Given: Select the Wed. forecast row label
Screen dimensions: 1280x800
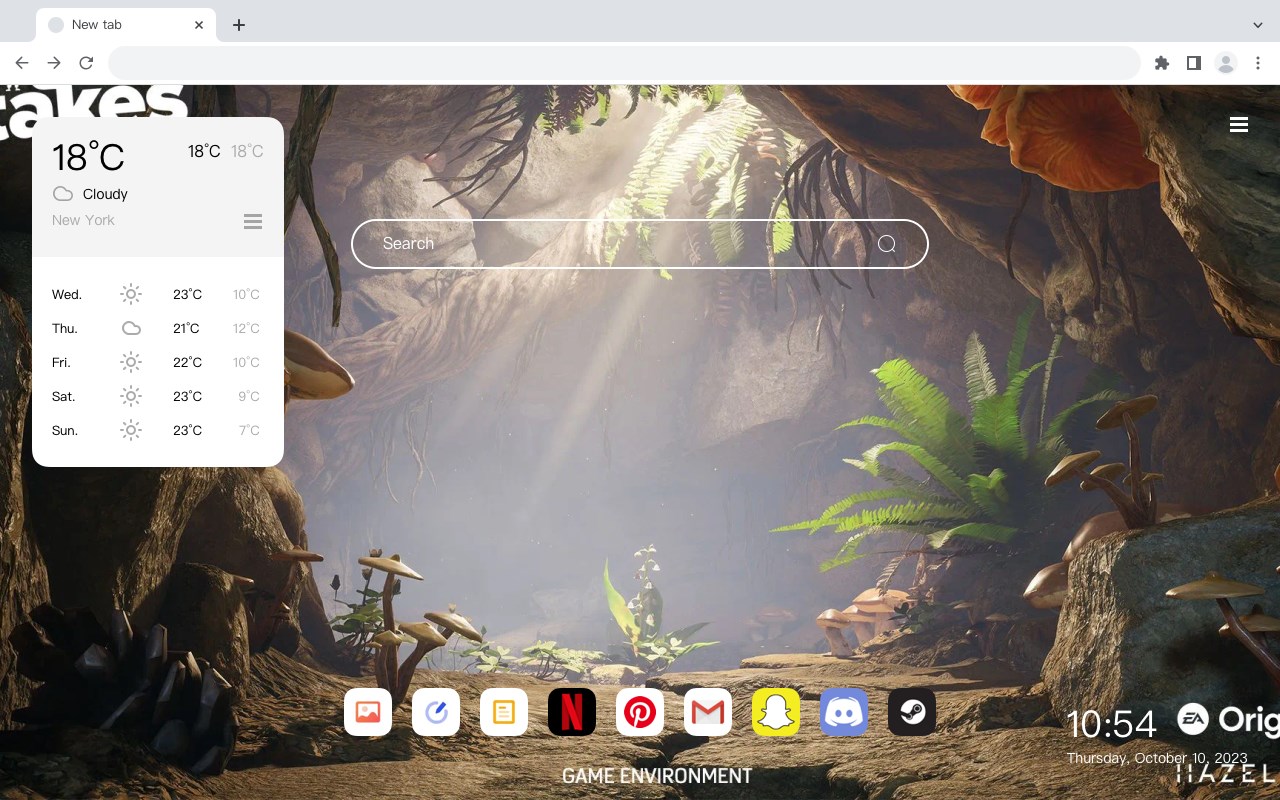Looking at the screenshot, I should 67,294.
